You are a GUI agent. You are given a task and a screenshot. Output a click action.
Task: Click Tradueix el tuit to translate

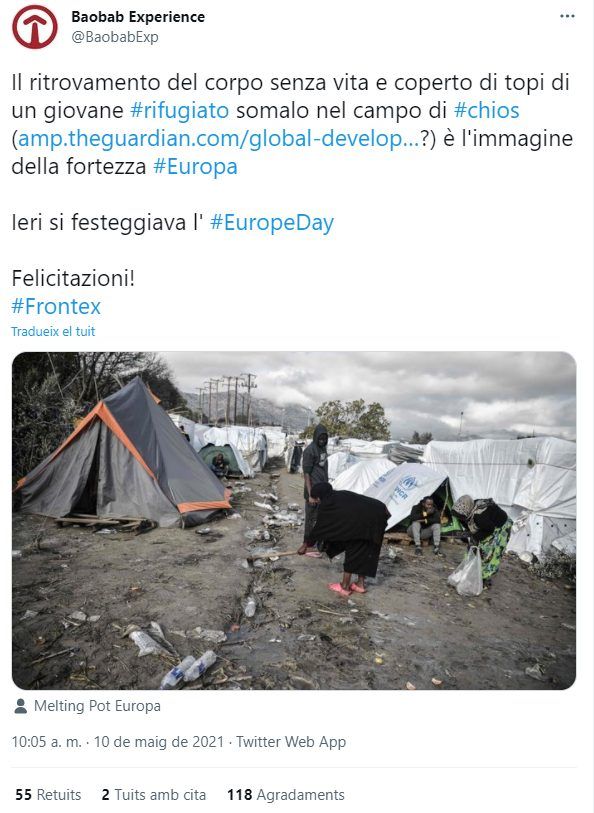53,331
